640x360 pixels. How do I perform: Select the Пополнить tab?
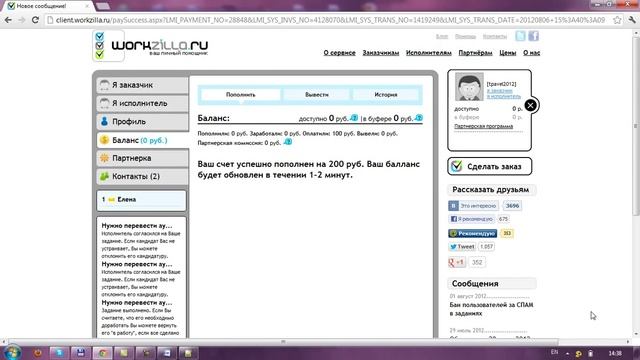click(241, 95)
